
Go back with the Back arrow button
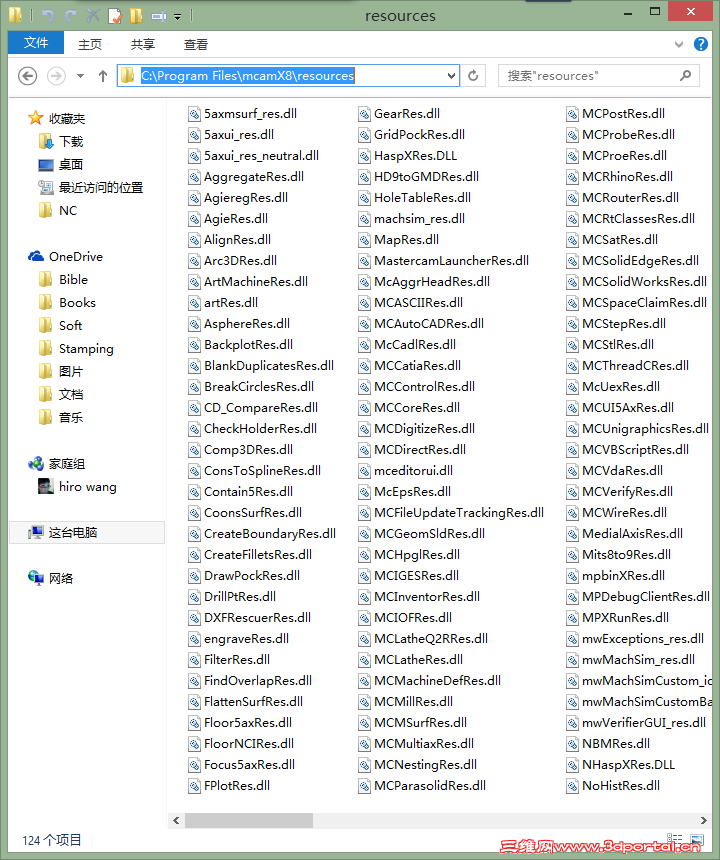(27, 76)
